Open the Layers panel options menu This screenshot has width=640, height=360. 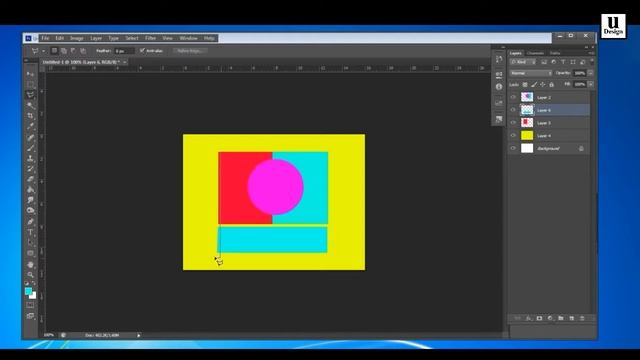coord(591,53)
